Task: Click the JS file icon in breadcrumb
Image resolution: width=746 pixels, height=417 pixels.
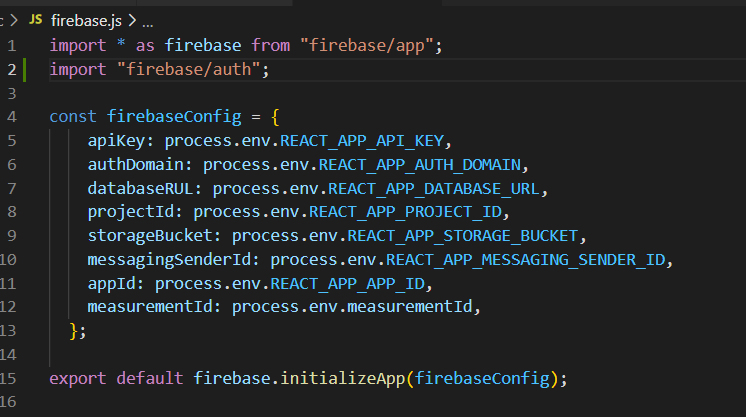Action: point(36,20)
